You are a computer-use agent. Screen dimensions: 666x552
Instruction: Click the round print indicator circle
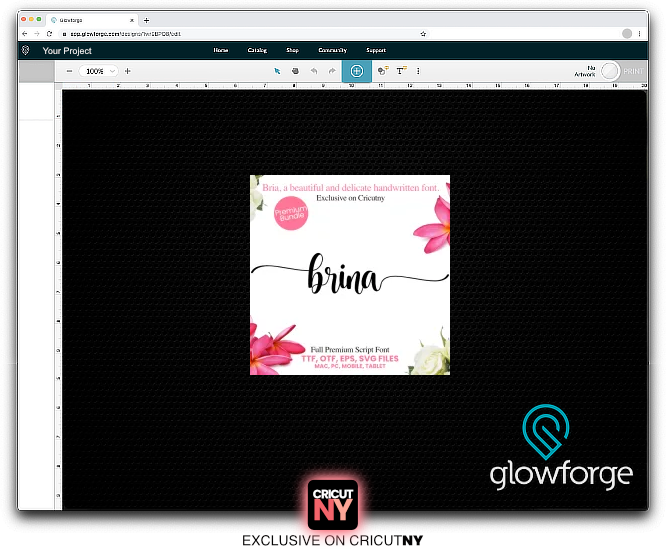click(x=610, y=71)
